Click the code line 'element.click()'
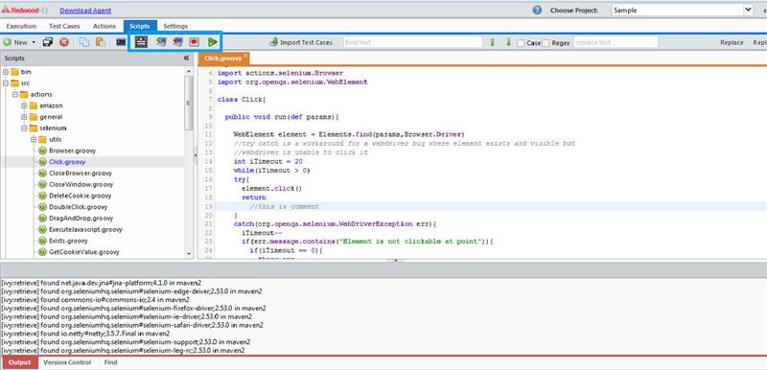Screen dimensions: 767x370 [x=271, y=188]
